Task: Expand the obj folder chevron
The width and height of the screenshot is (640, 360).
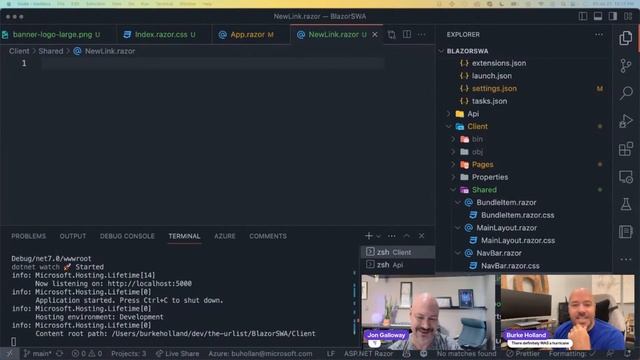Action: pyautogui.click(x=453, y=152)
